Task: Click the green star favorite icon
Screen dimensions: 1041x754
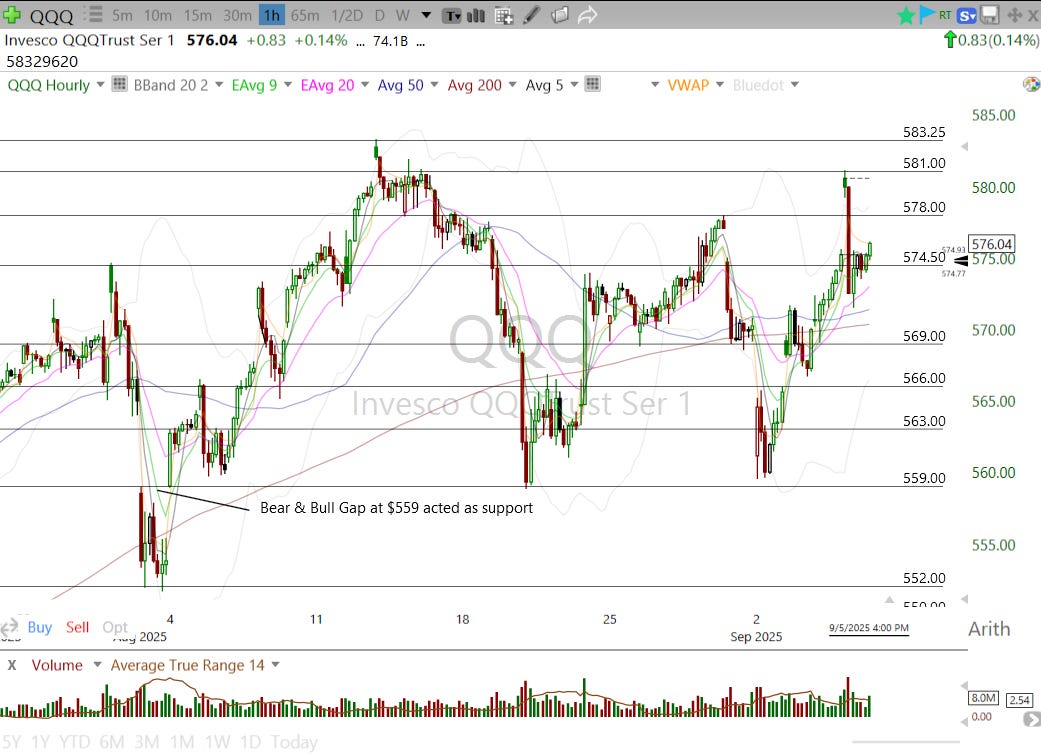Action: (x=905, y=15)
